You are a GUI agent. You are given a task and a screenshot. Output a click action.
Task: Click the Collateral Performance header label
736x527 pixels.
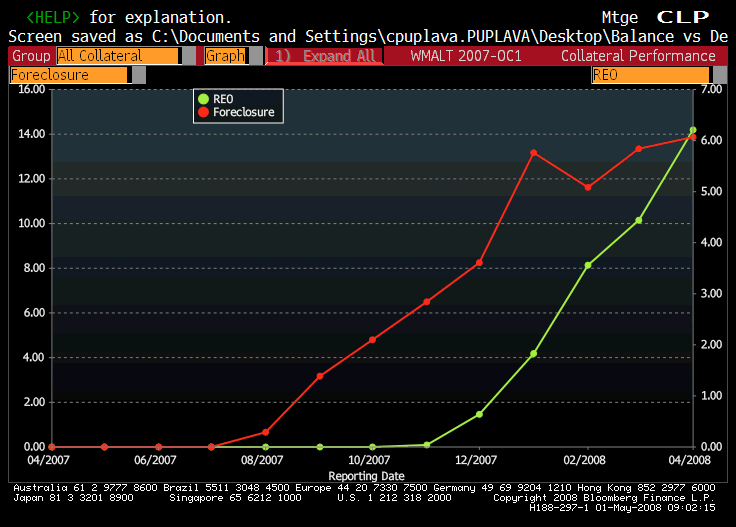click(x=638, y=56)
